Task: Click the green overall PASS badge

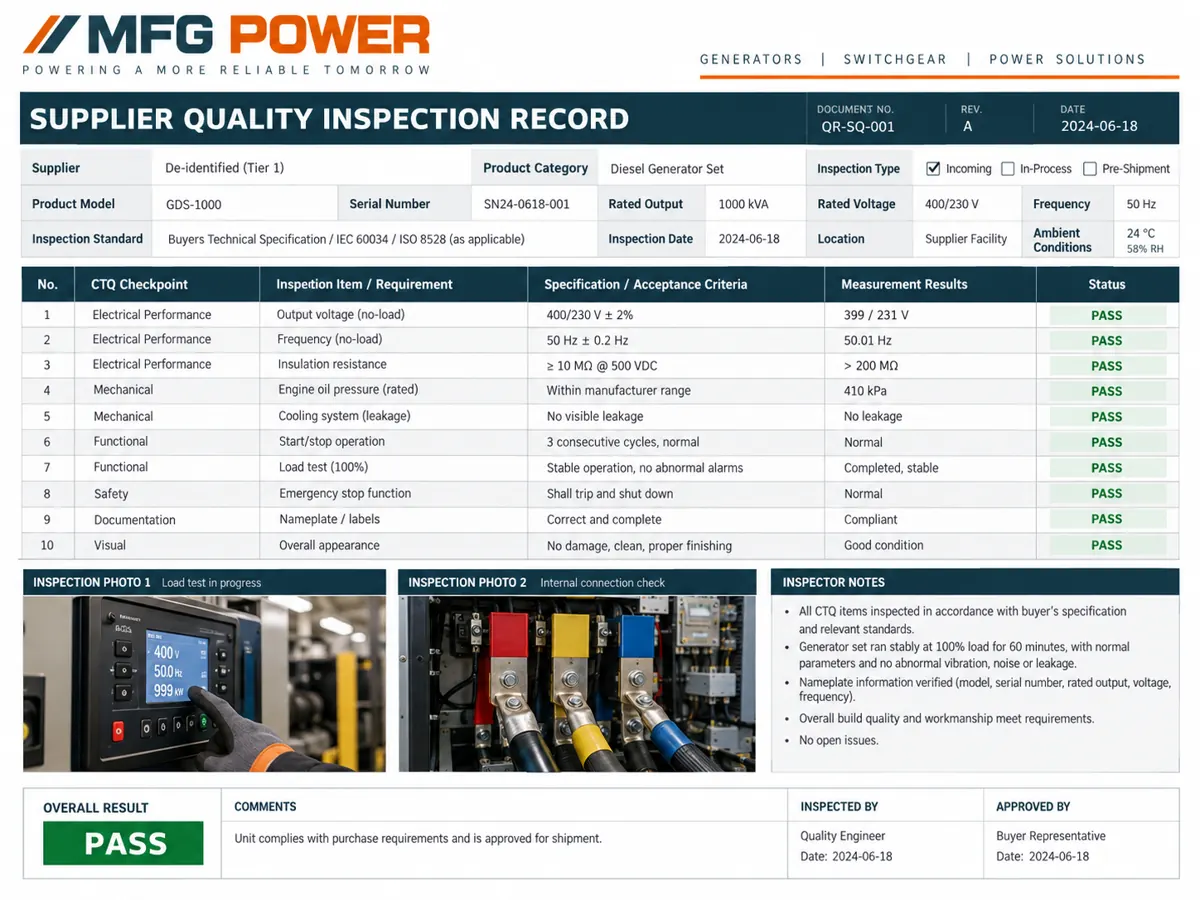Action: pos(123,843)
